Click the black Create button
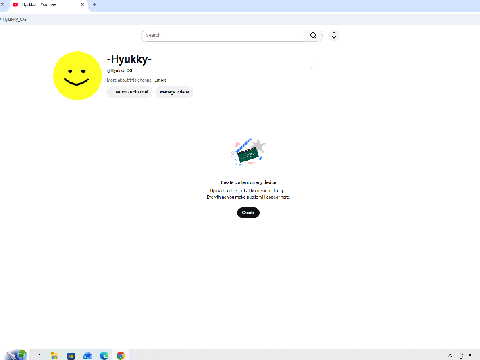 (248, 212)
